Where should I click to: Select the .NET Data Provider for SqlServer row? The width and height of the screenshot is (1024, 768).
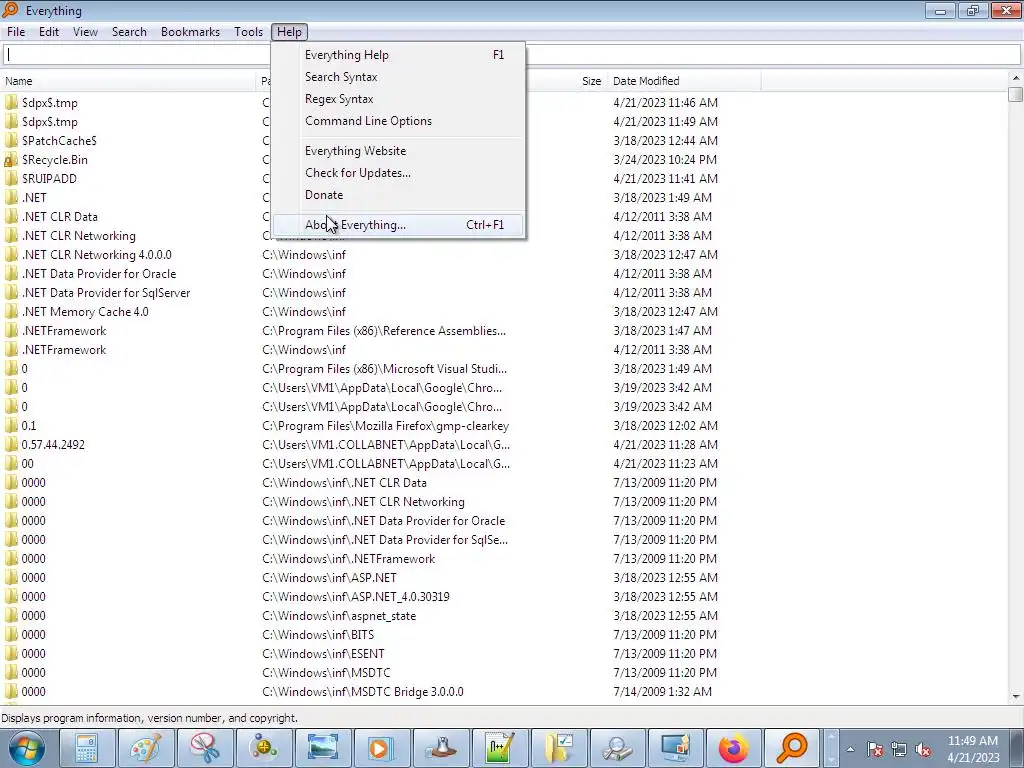(x=106, y=293)
